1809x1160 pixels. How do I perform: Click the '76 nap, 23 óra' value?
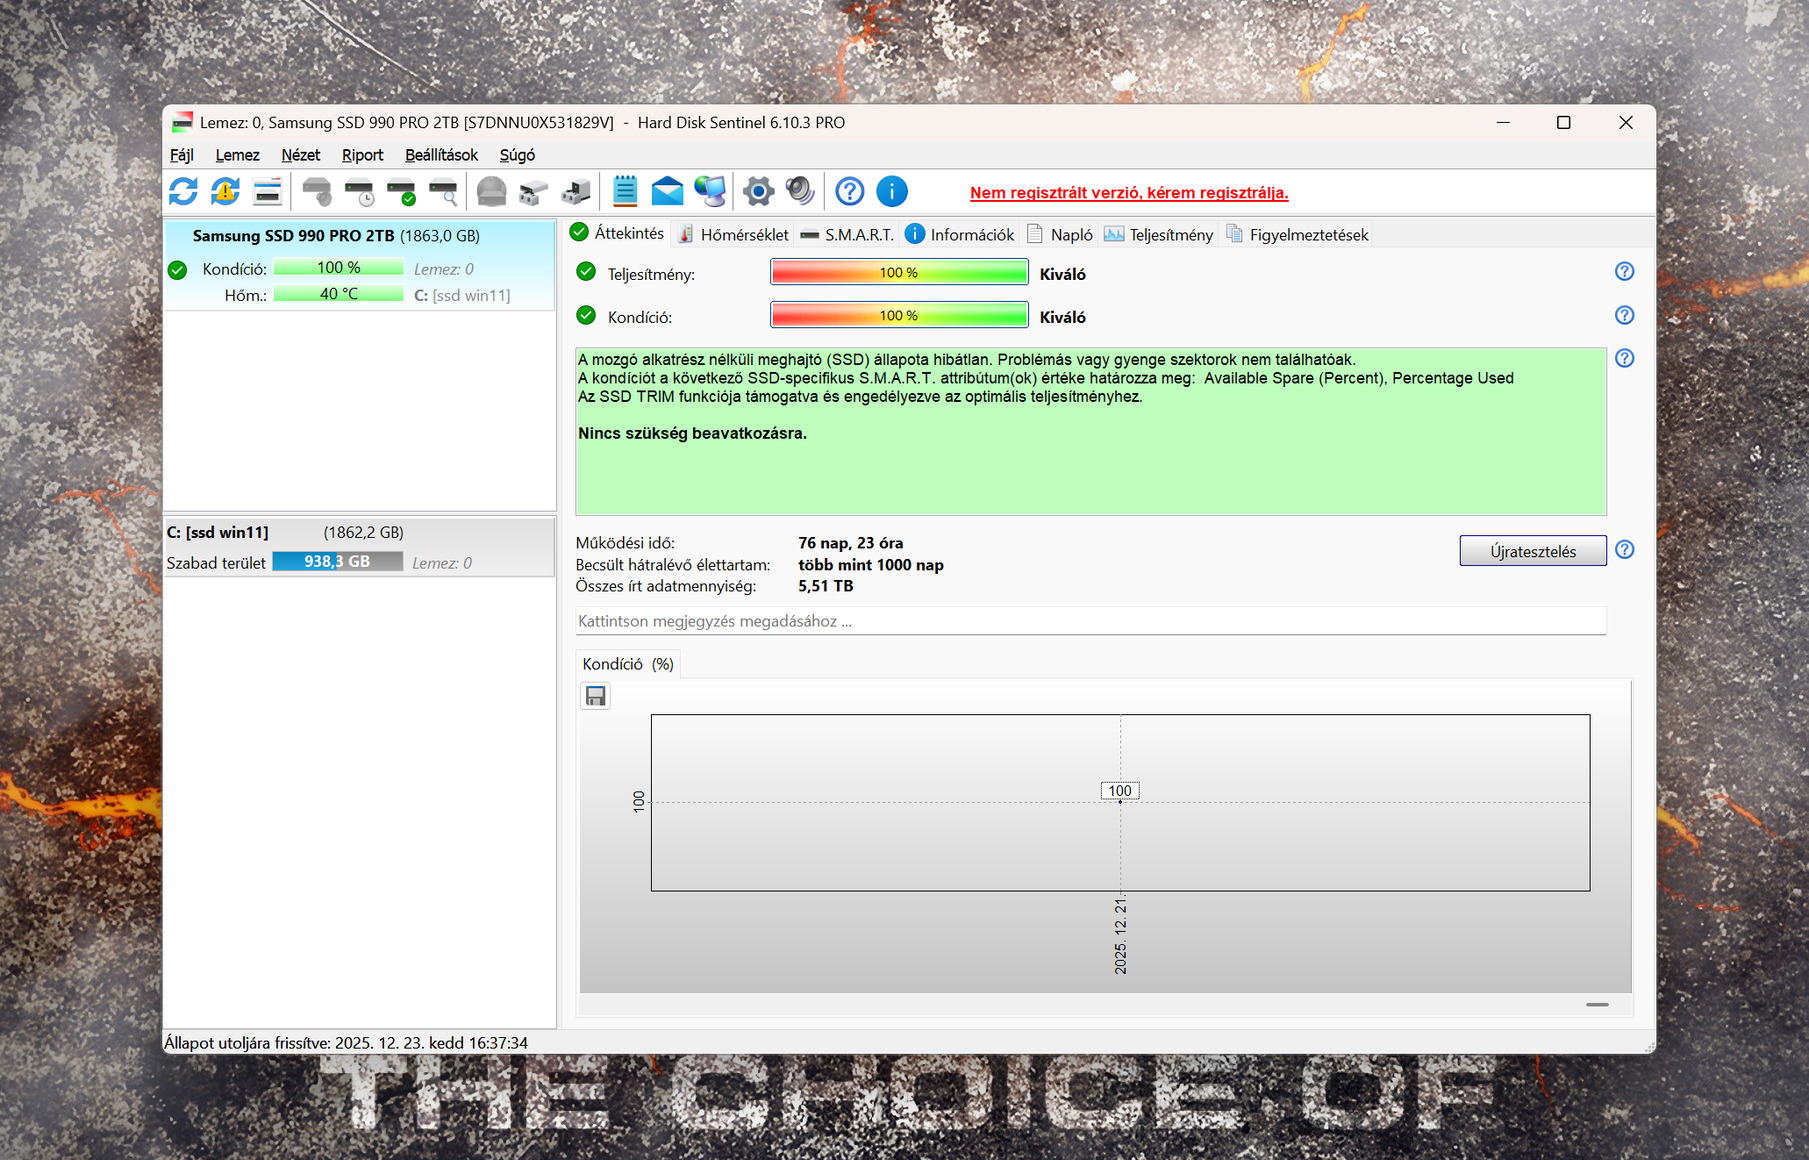(851, 543)
